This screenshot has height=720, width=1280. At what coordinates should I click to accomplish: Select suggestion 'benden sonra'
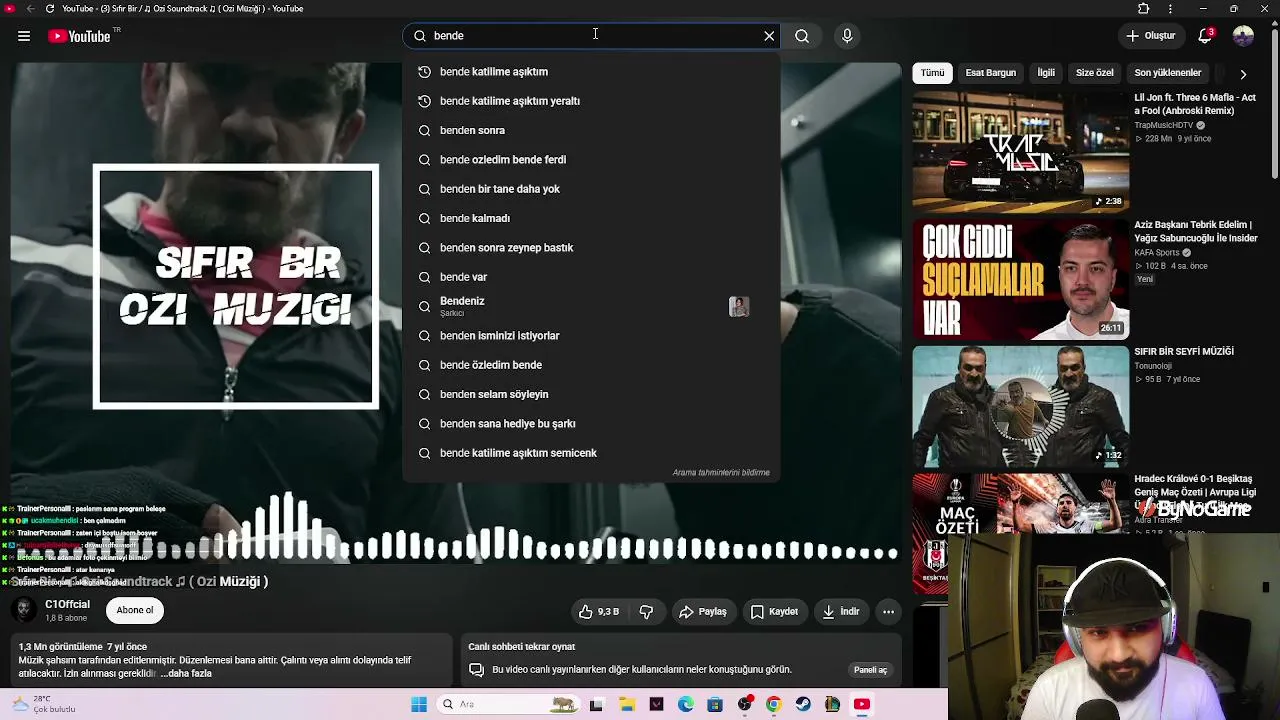click(x=591, y=130)
